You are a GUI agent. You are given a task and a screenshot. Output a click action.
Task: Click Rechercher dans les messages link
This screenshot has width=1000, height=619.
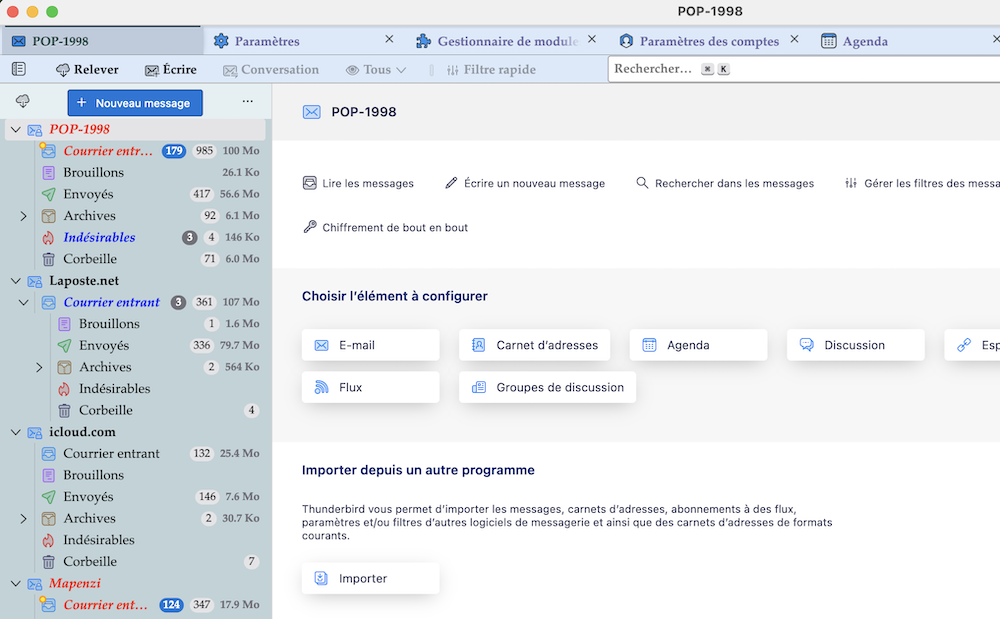tap(725, 184)
